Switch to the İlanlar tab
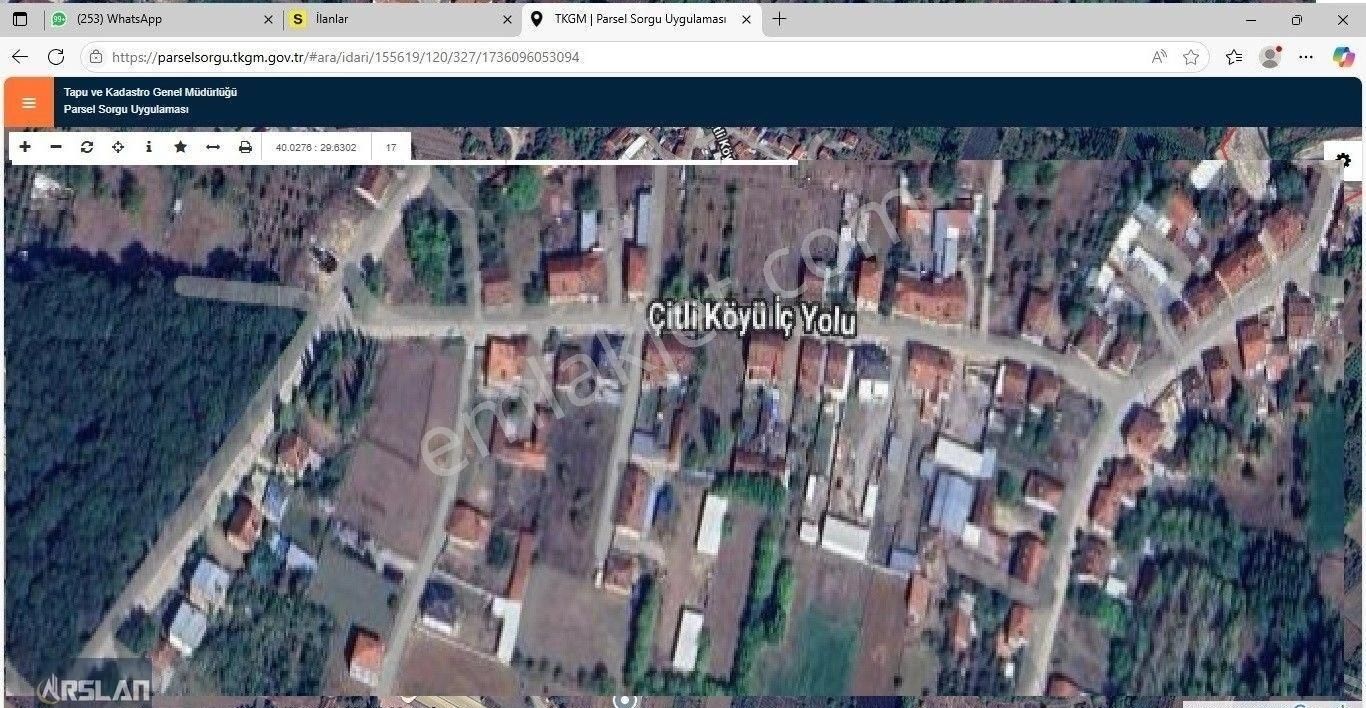 point(400,19)
